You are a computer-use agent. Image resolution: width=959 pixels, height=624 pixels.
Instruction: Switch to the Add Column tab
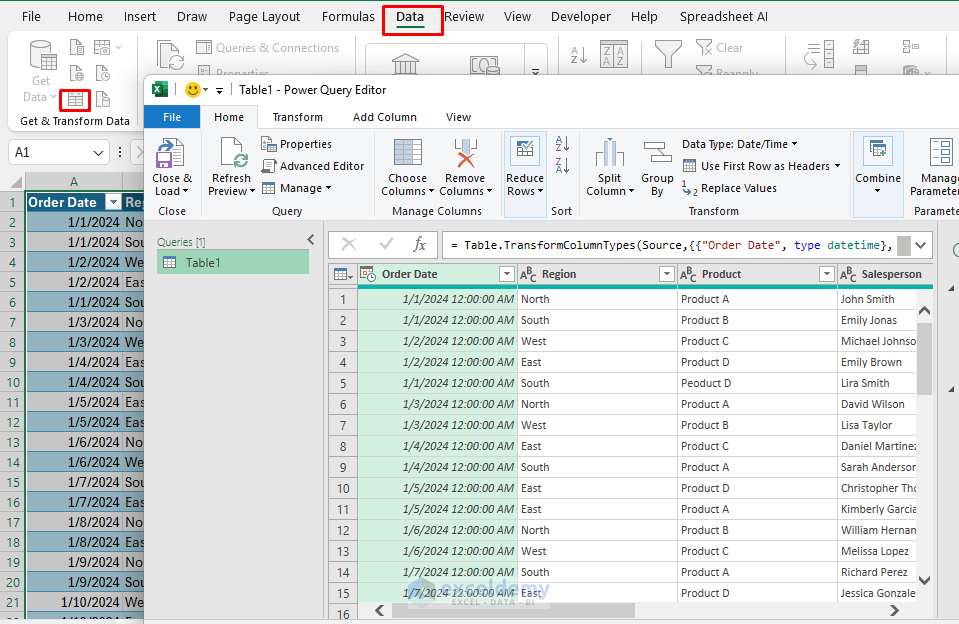[385, 117]
